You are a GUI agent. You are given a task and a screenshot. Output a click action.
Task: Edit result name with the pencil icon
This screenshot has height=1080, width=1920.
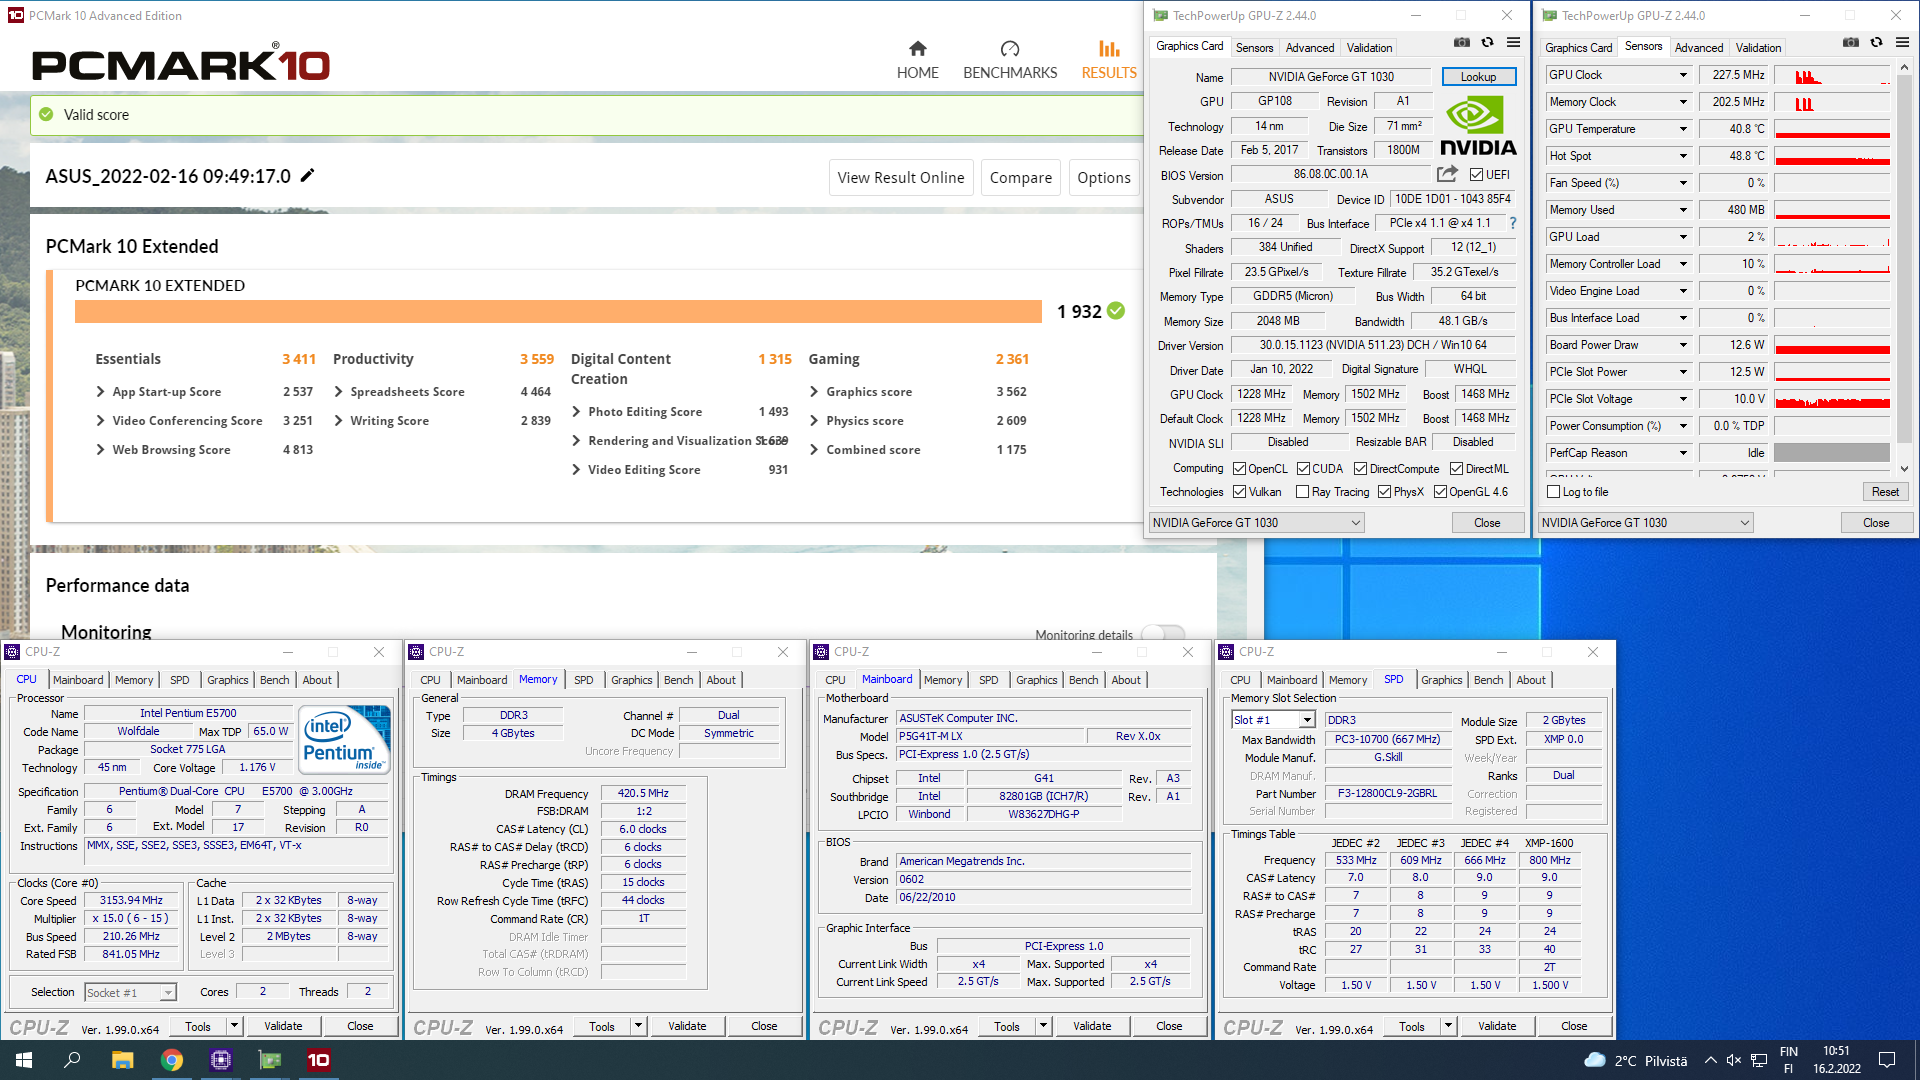[308, 176]
